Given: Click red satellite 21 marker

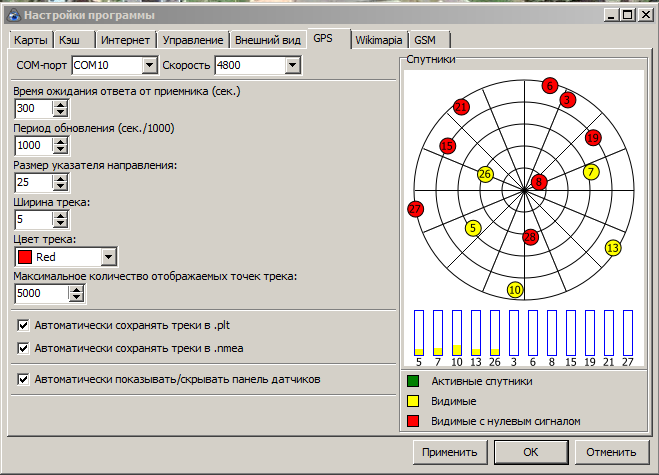Looking at the screenshot, I should 461,106.
